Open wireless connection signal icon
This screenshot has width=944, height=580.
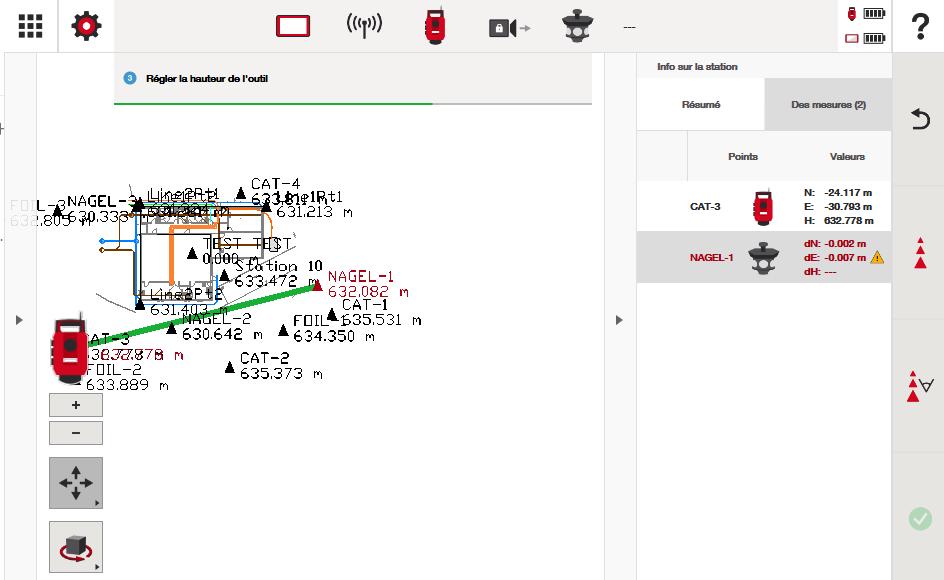click(x=364, y=27)
